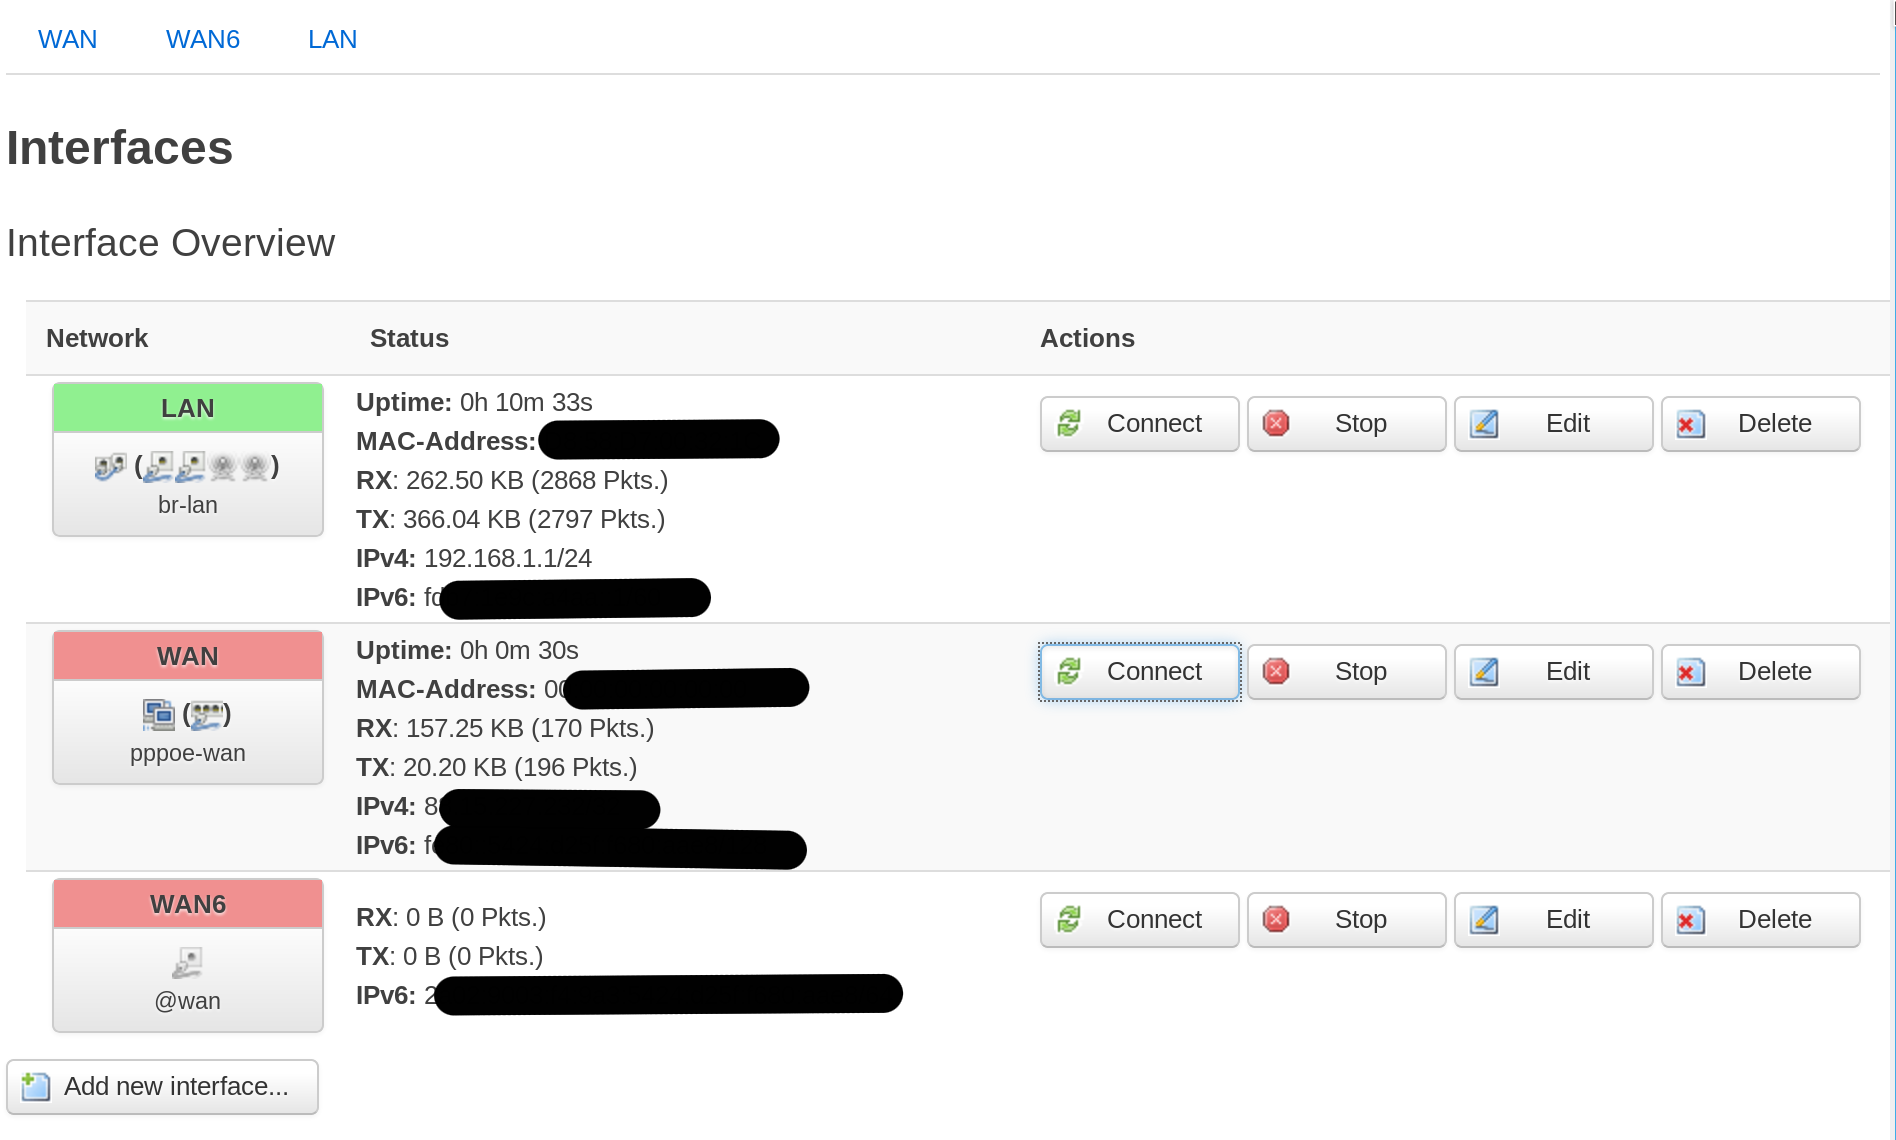The image size is (1896, 1140).
Task: Open the LAN tab link
Action: click(332, 39)
